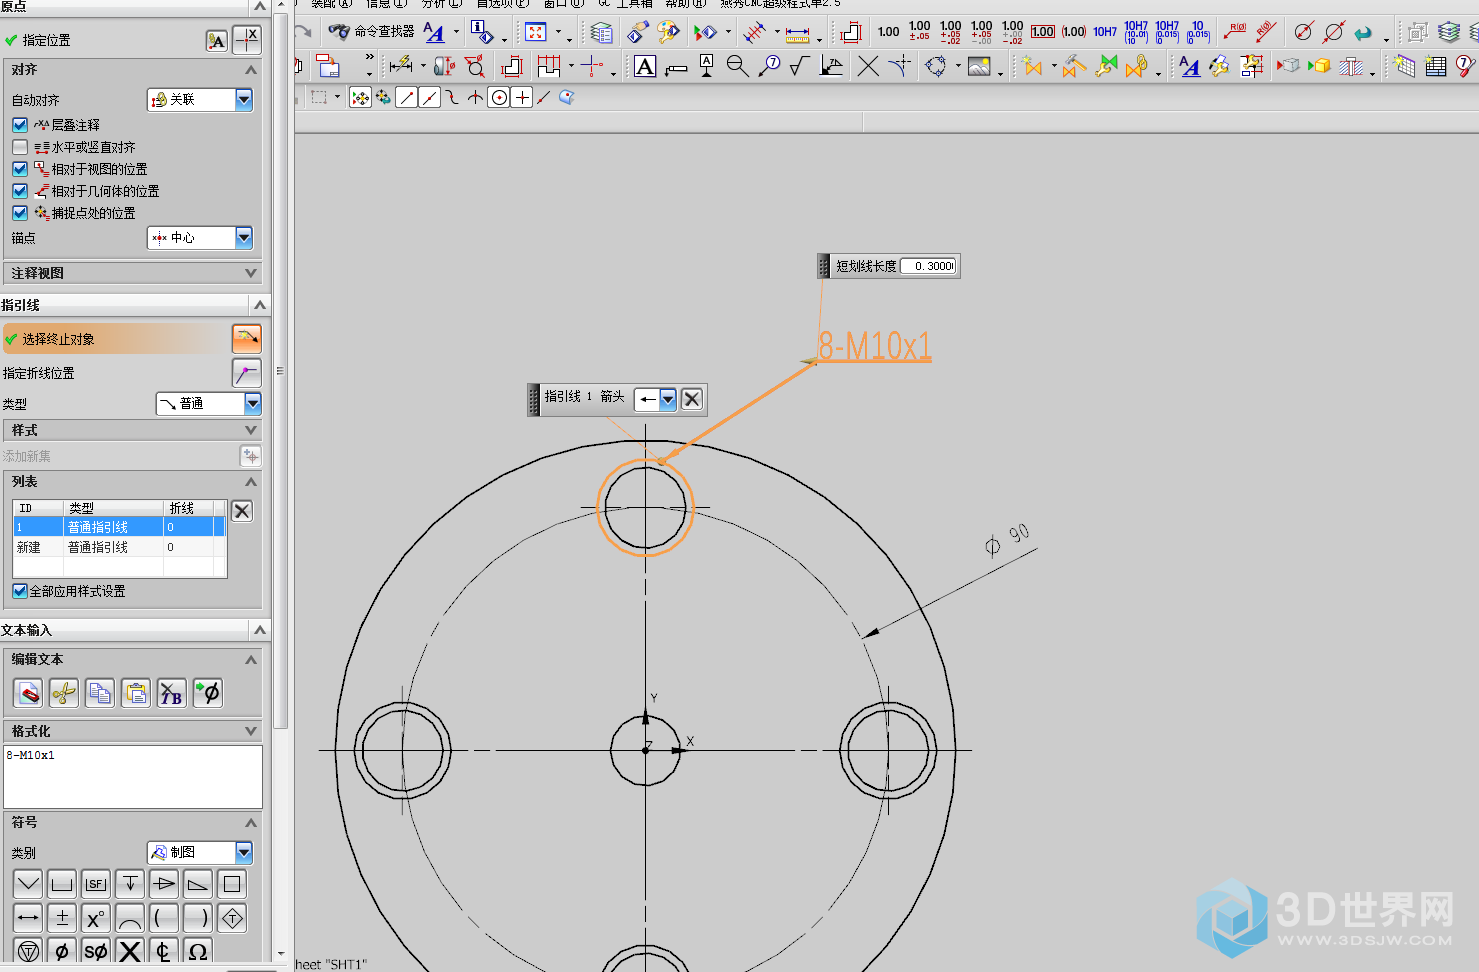Screen dimensions: 1479x972
Task: Insert the SF spotface symbol
Action: point(96,884)
